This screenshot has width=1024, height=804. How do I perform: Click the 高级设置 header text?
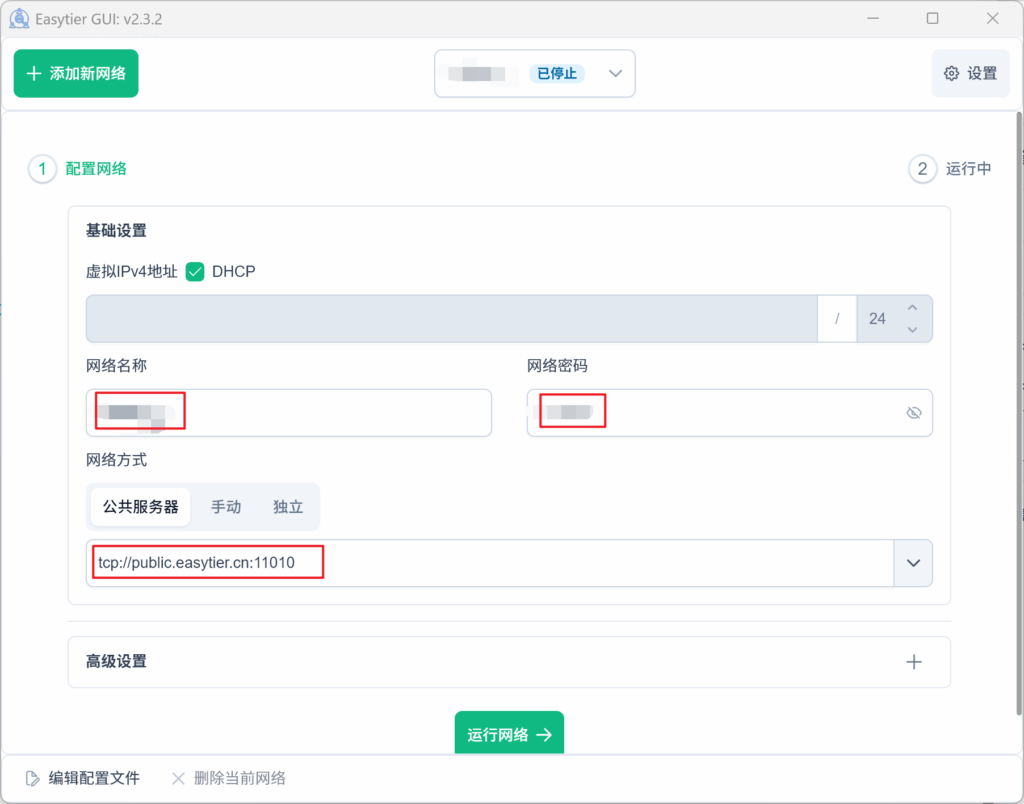[116, 662]
